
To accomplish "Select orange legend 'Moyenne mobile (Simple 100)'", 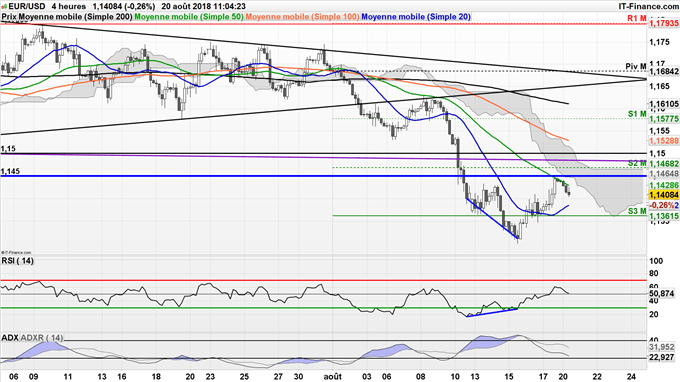I will coord(302,17).
